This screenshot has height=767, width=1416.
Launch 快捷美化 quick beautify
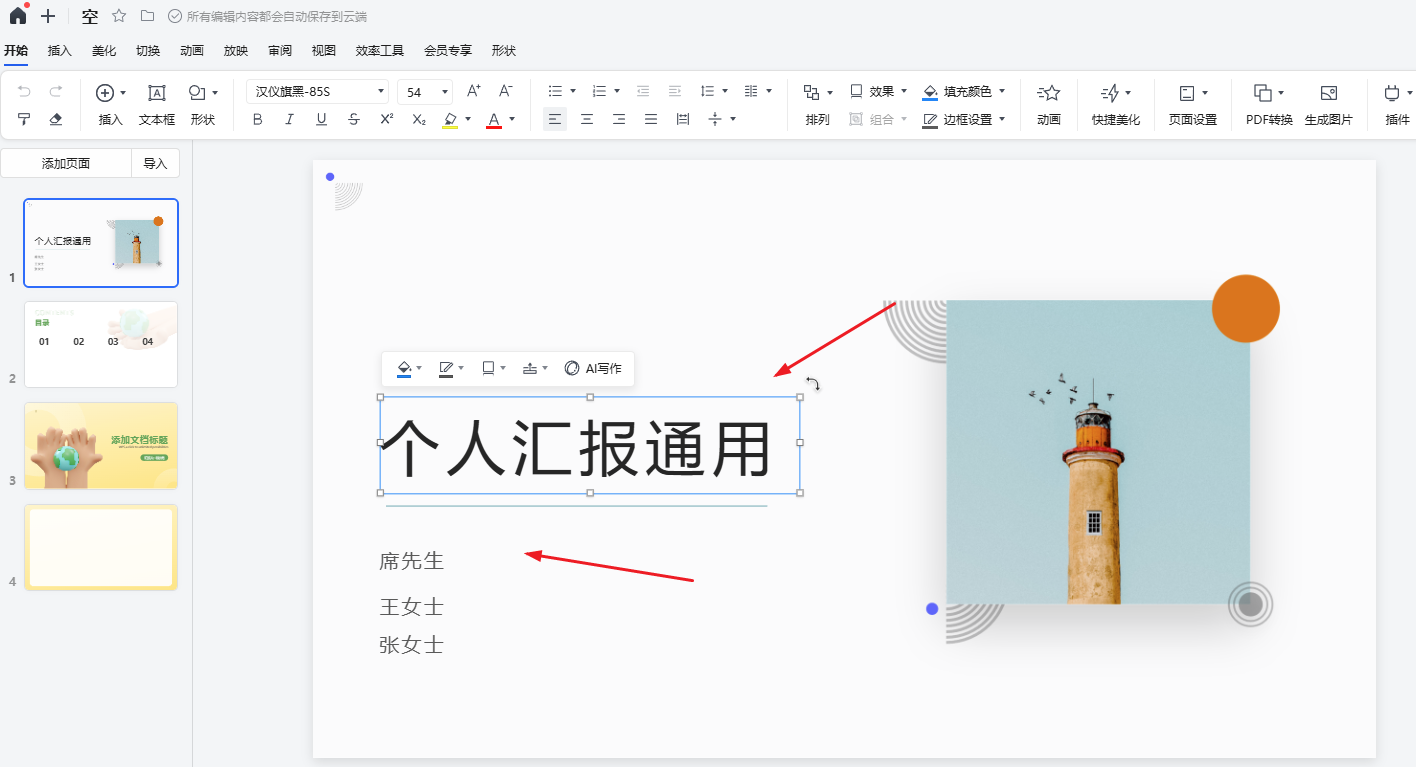click(1114, 103)
